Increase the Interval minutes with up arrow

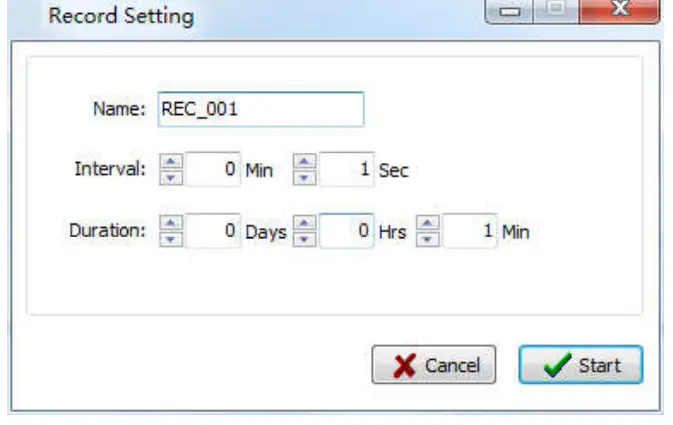pos(173,163)
